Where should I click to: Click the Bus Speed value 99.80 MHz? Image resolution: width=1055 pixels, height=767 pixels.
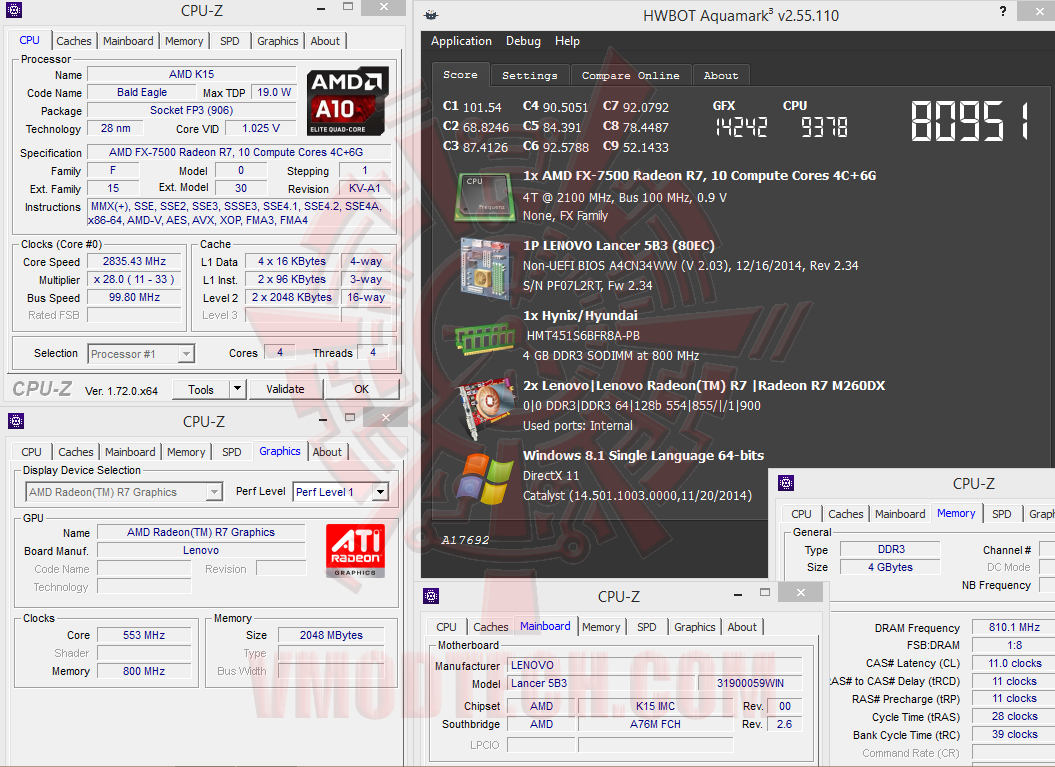(135, 297)
